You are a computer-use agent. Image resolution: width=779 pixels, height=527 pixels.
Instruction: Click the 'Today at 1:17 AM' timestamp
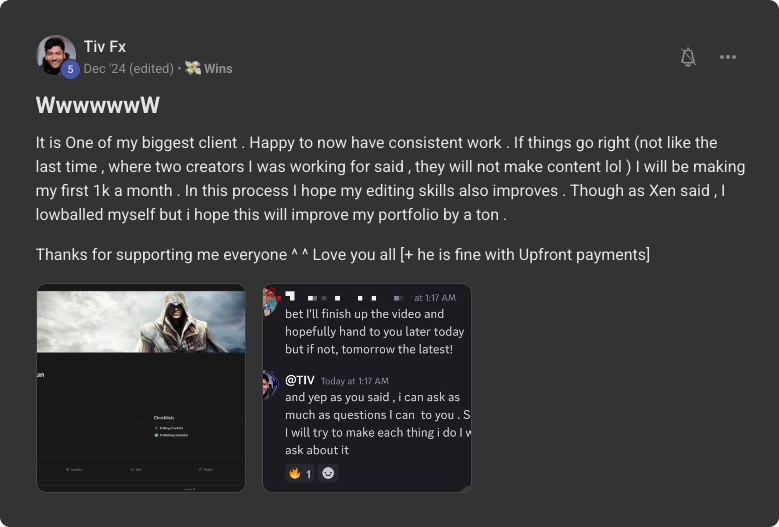pyautogui.click(x=354, y=381)
